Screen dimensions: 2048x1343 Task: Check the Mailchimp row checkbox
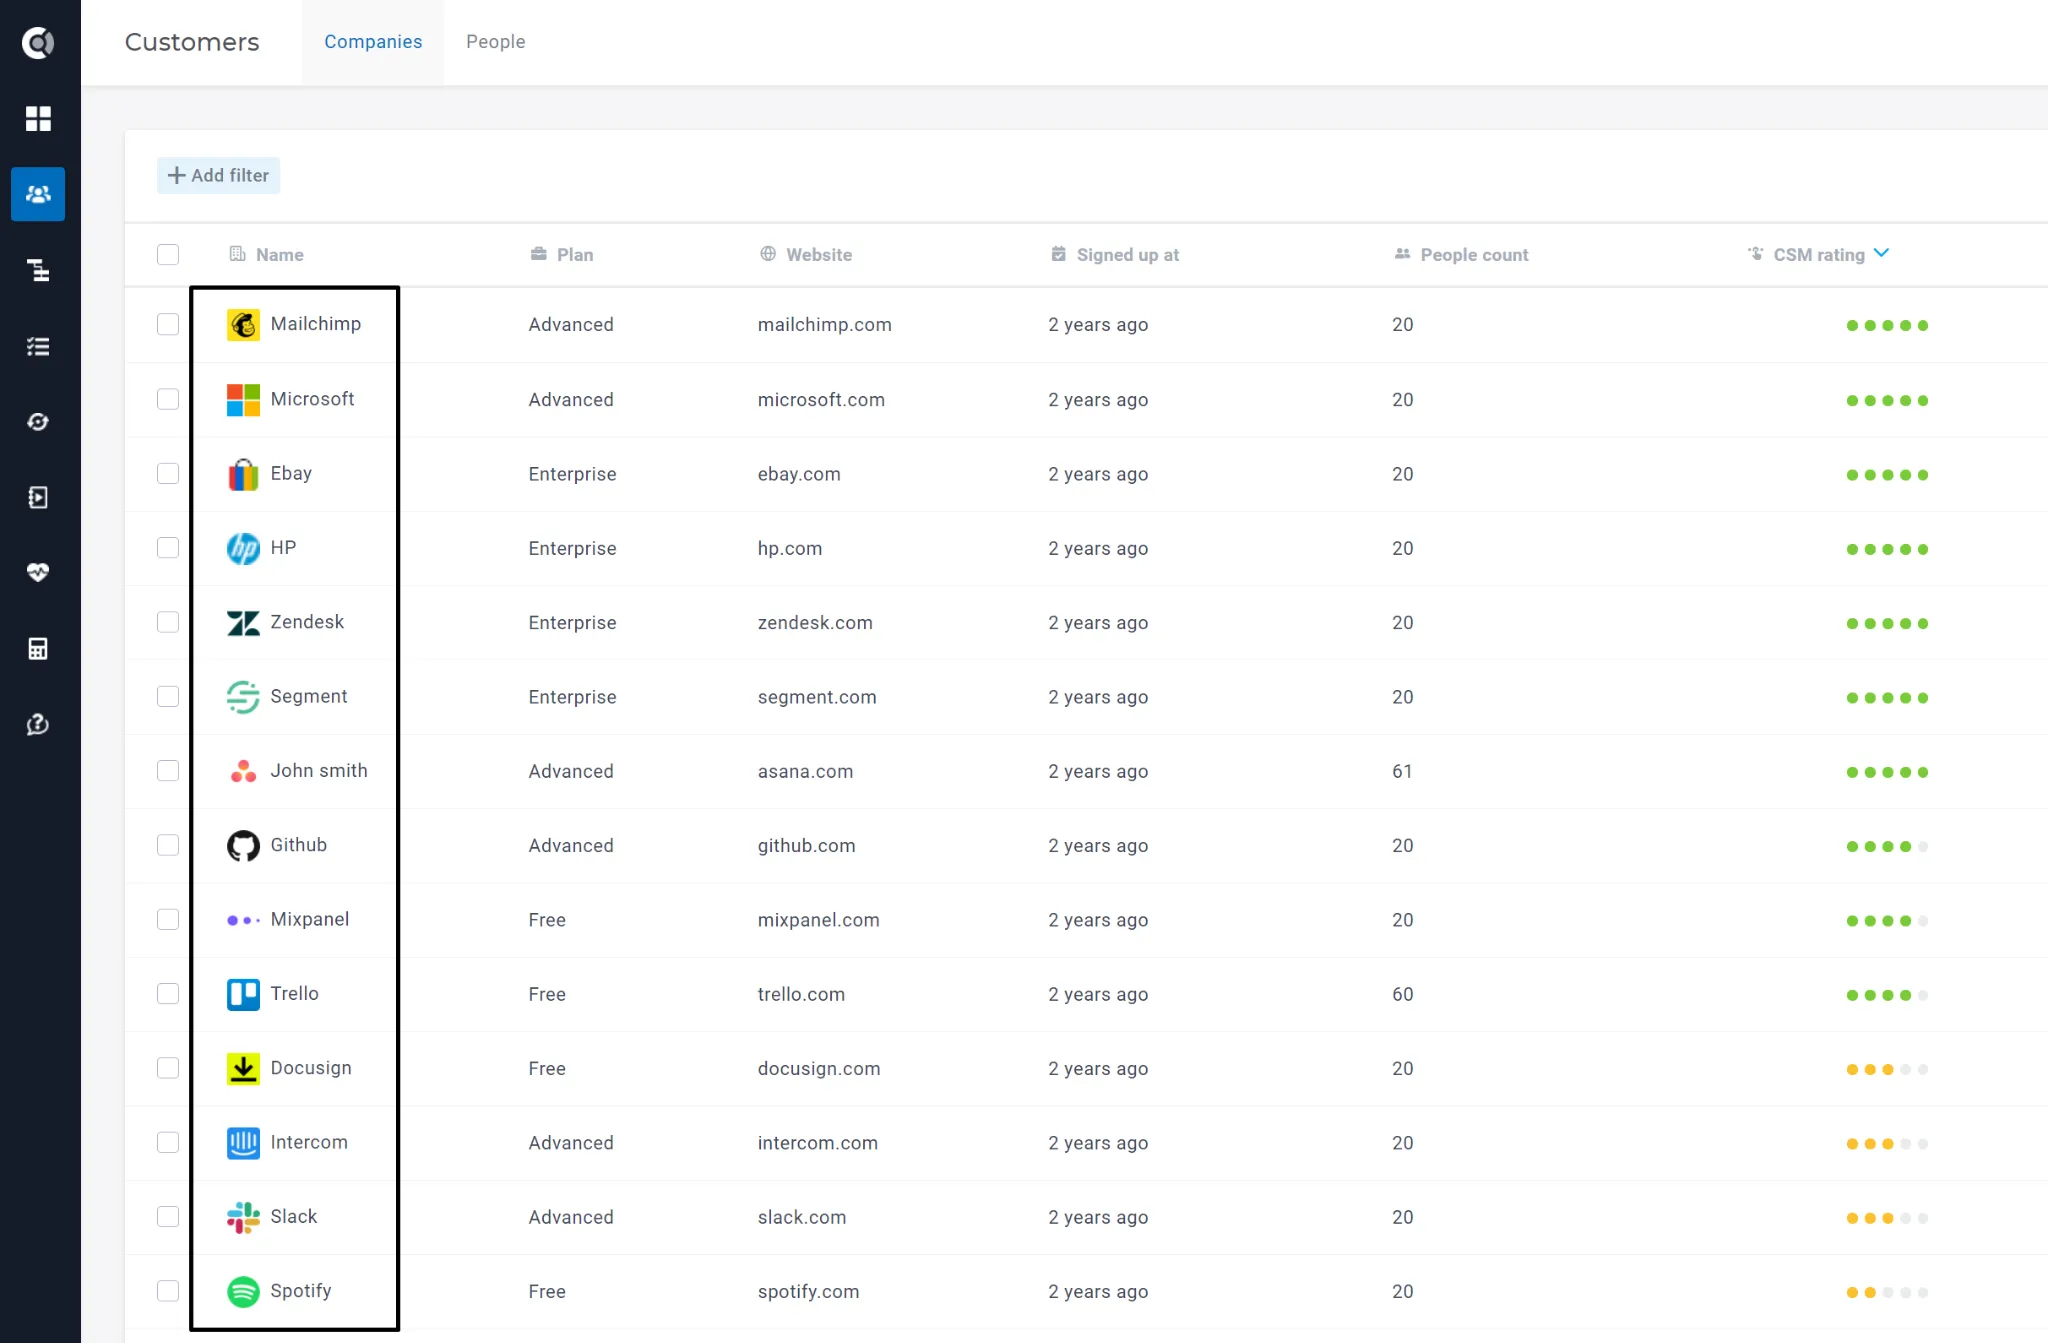(x=168, y=324)
